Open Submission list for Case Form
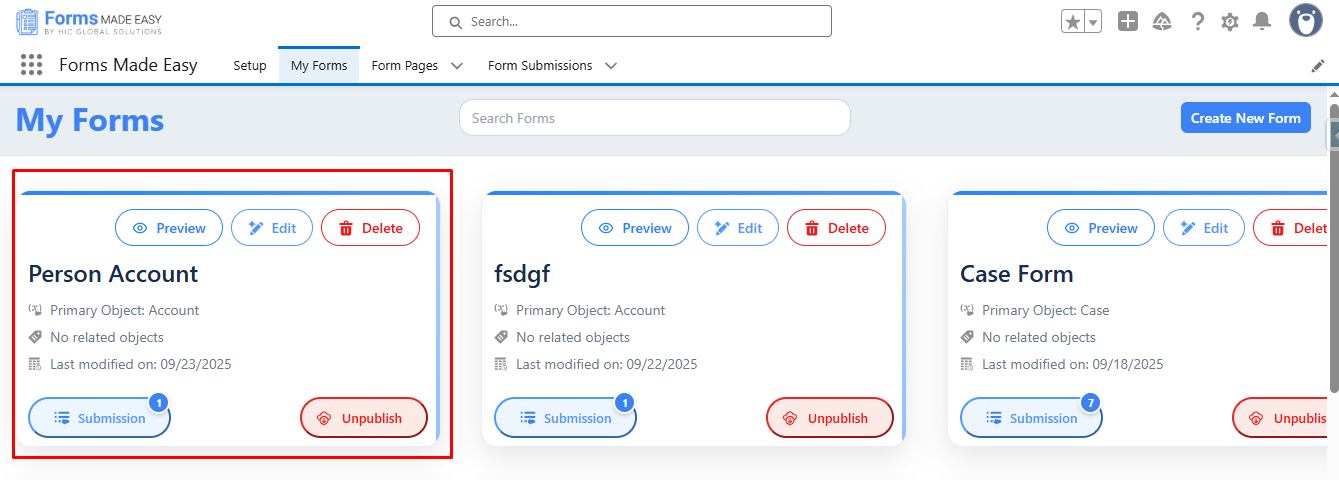This screenshot has height=480, width=1339. [1030, 418]
